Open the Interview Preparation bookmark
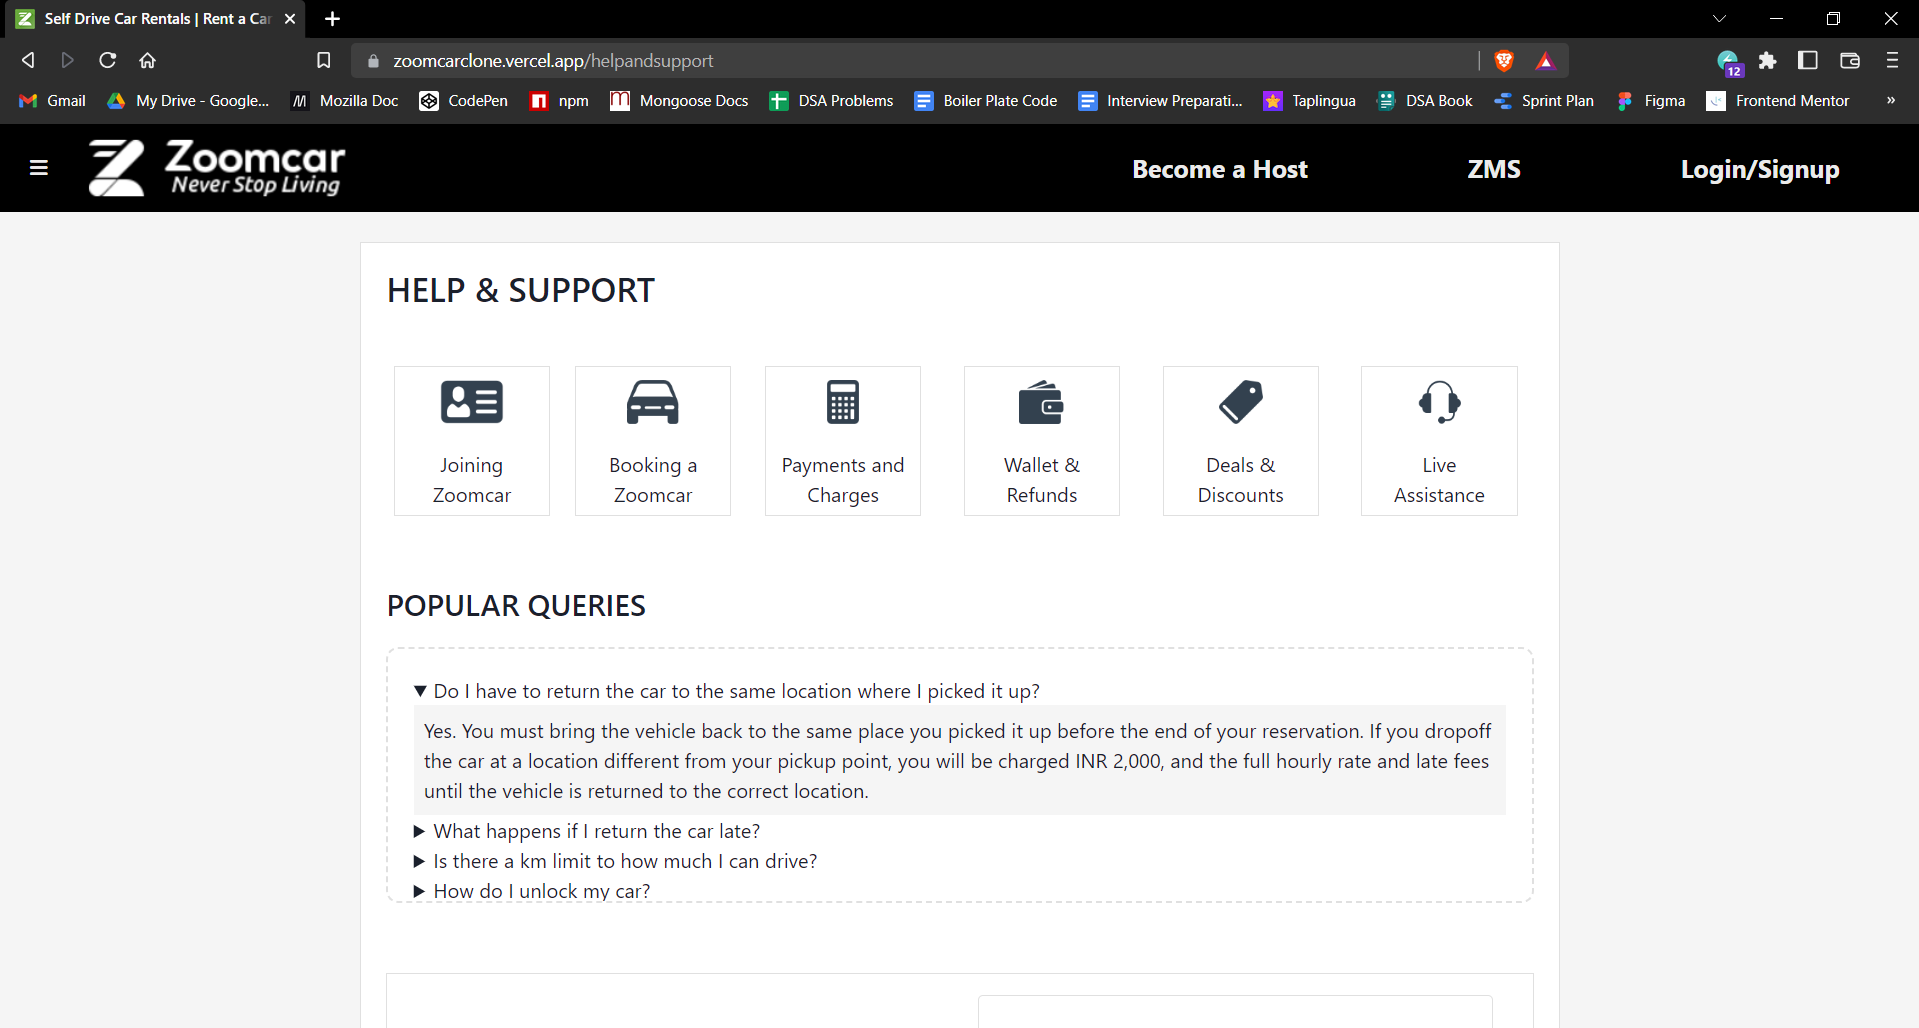 tap(1161, 100)
